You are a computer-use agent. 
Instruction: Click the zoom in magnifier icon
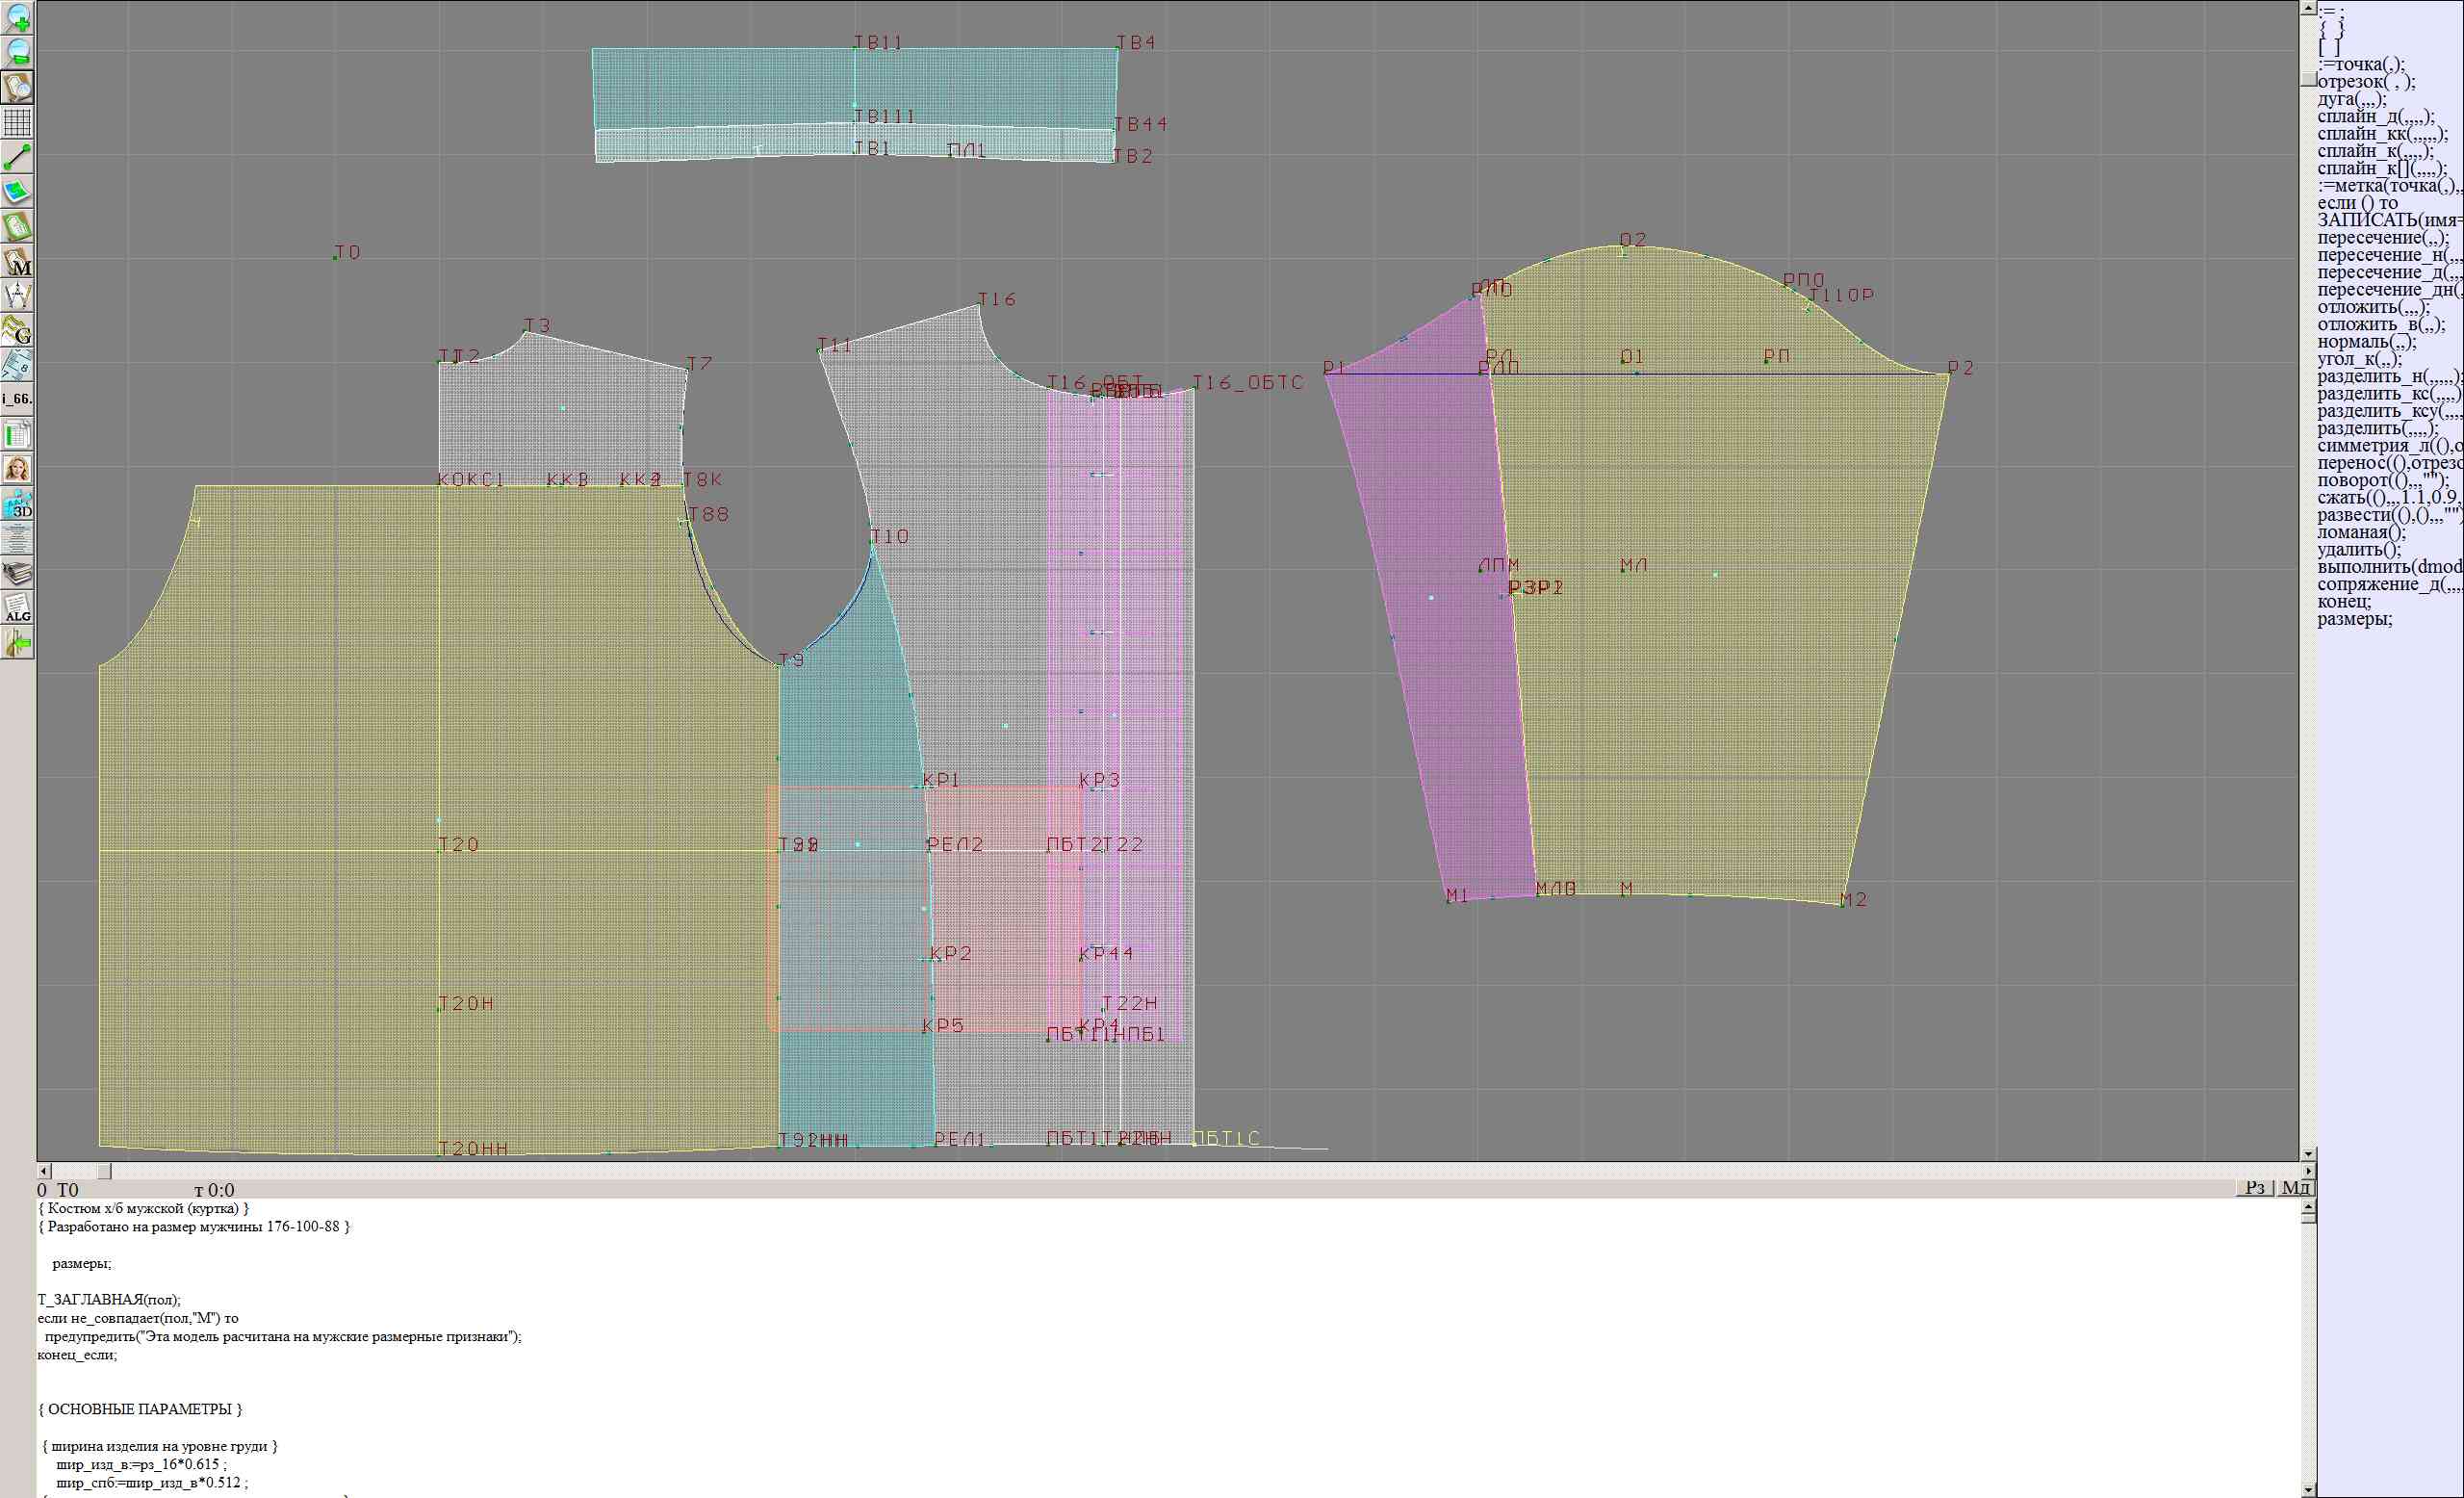17,17
